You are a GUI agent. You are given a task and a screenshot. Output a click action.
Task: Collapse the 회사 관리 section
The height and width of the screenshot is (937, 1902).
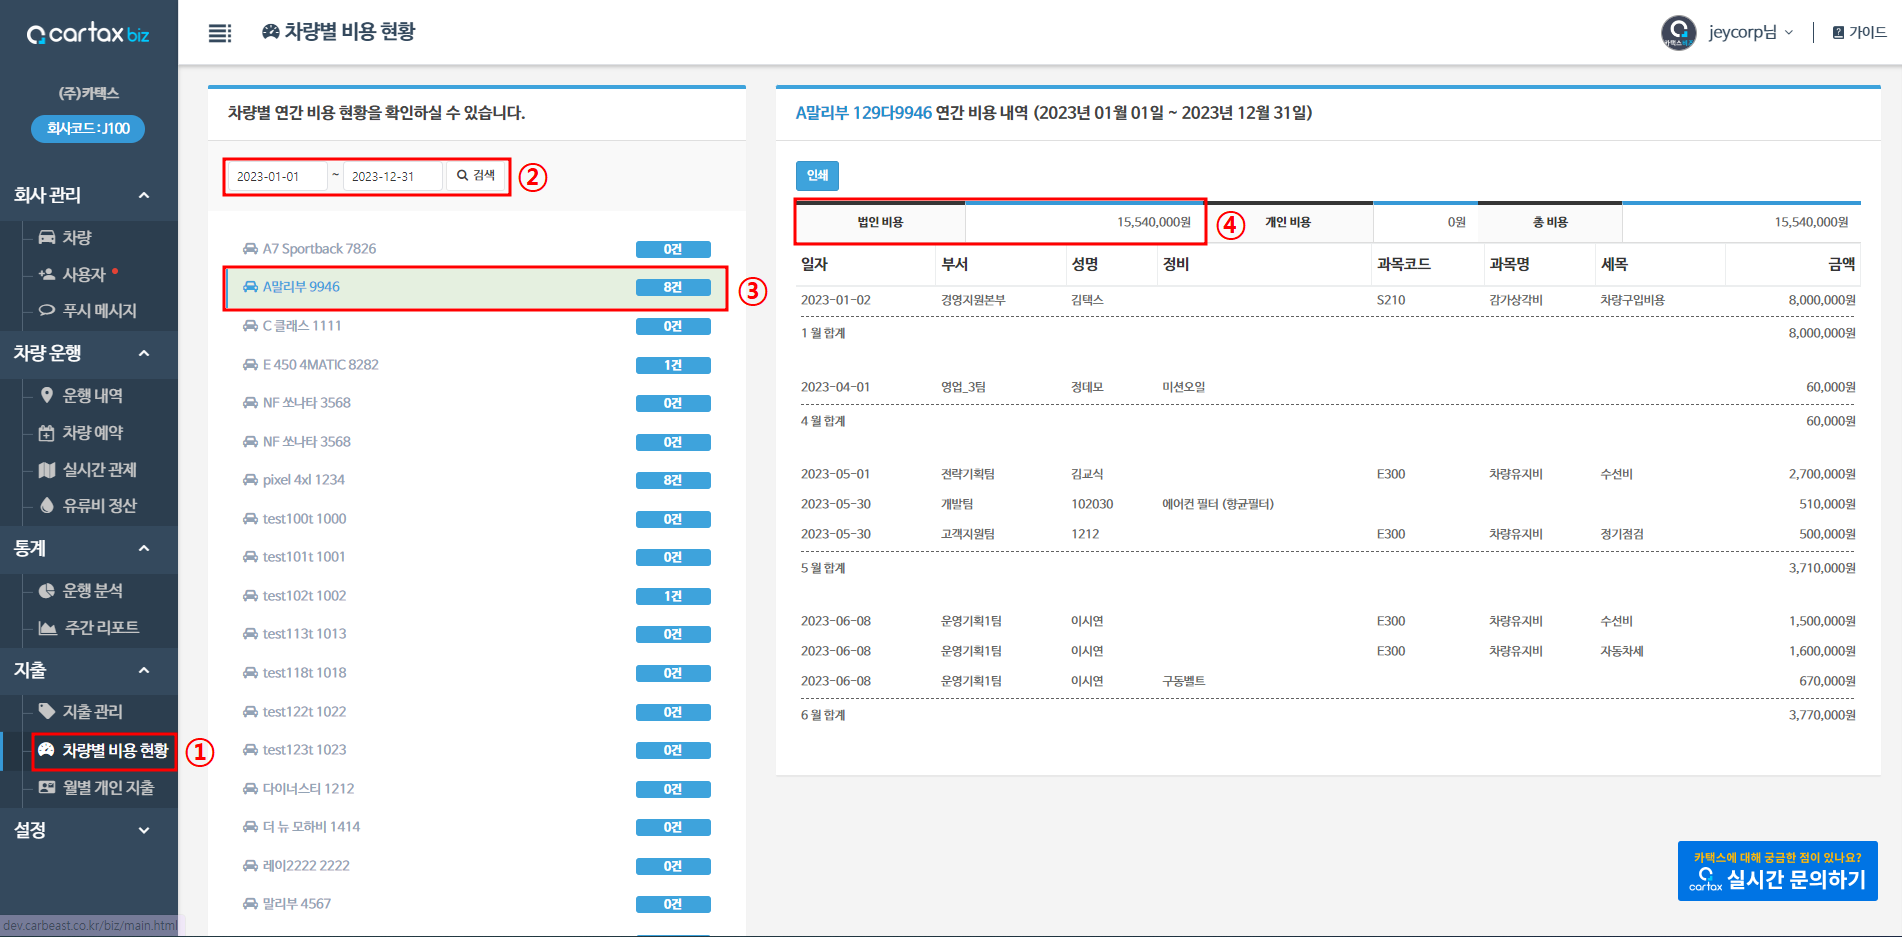click(88, 195)
